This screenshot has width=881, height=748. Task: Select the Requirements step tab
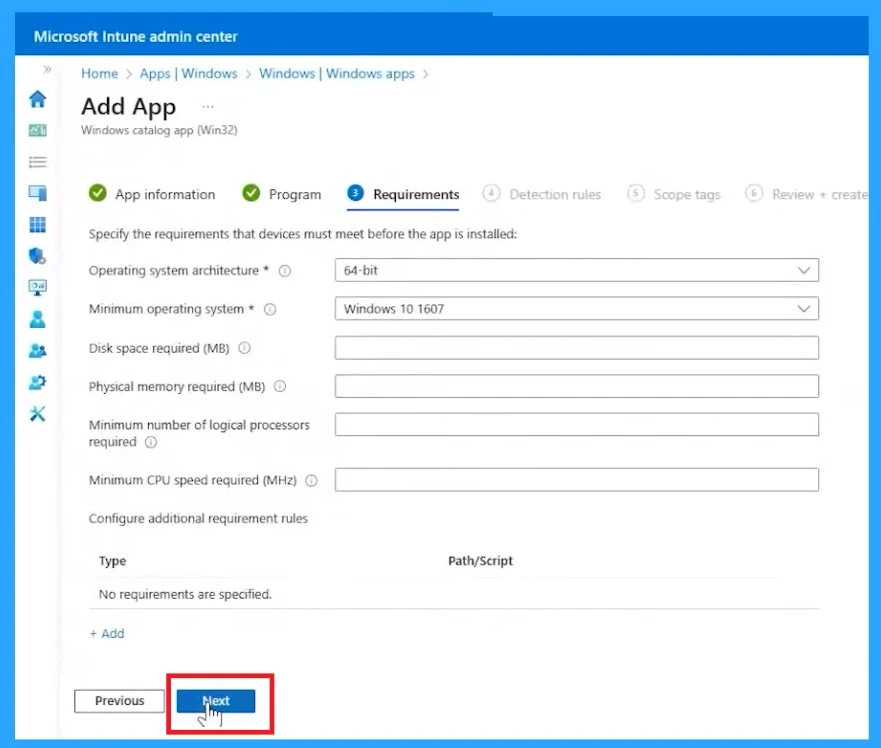coord(403,194)
